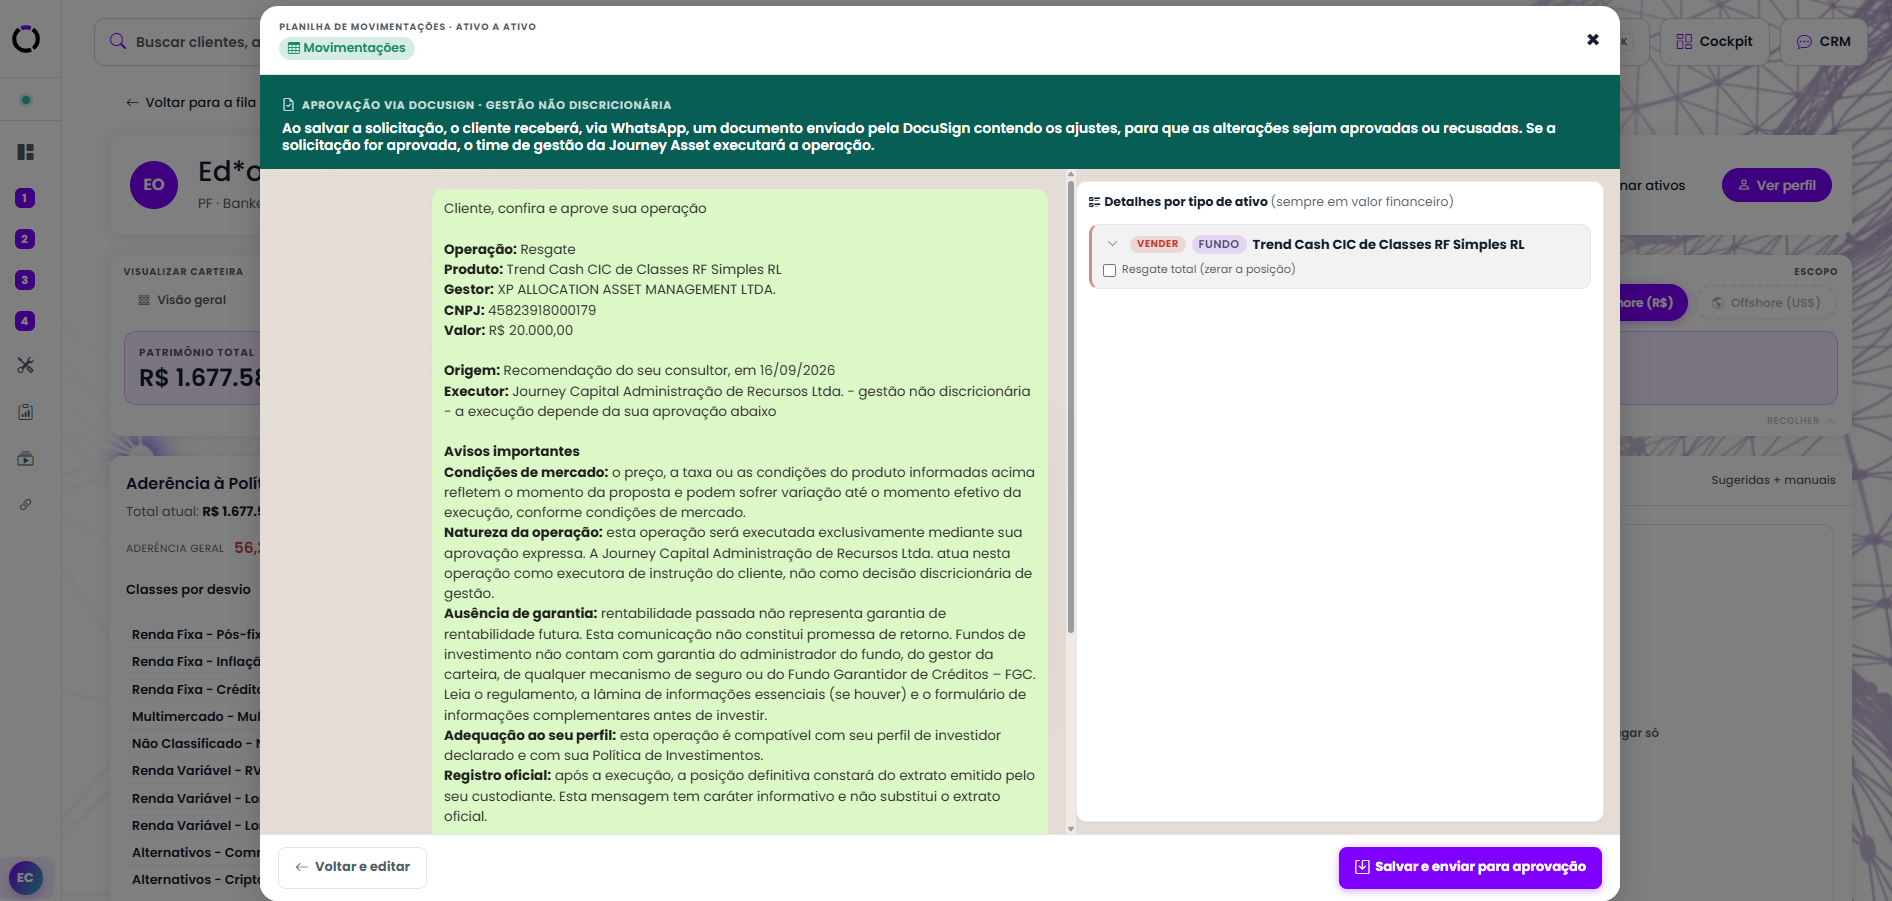Select Visão geral under Visualizar Carteira

point(182,300)
